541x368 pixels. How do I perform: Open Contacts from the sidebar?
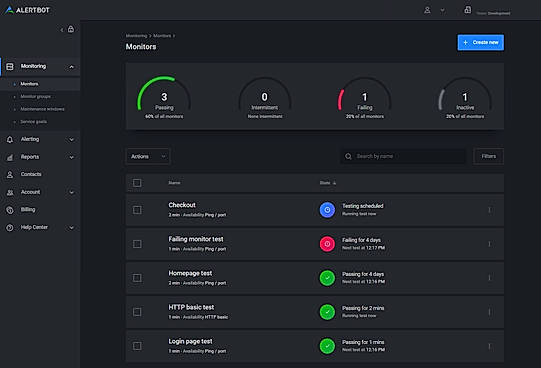pos(31,174)
